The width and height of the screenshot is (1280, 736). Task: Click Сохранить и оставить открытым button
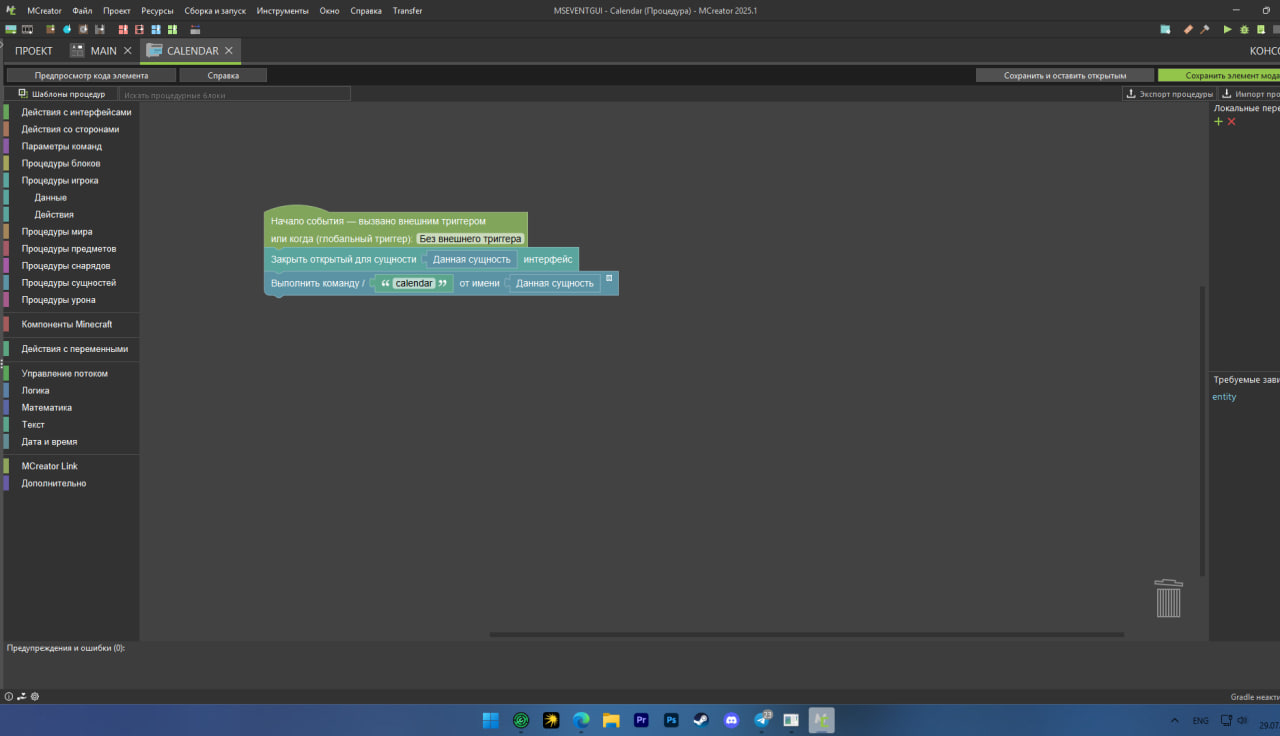1065,75
